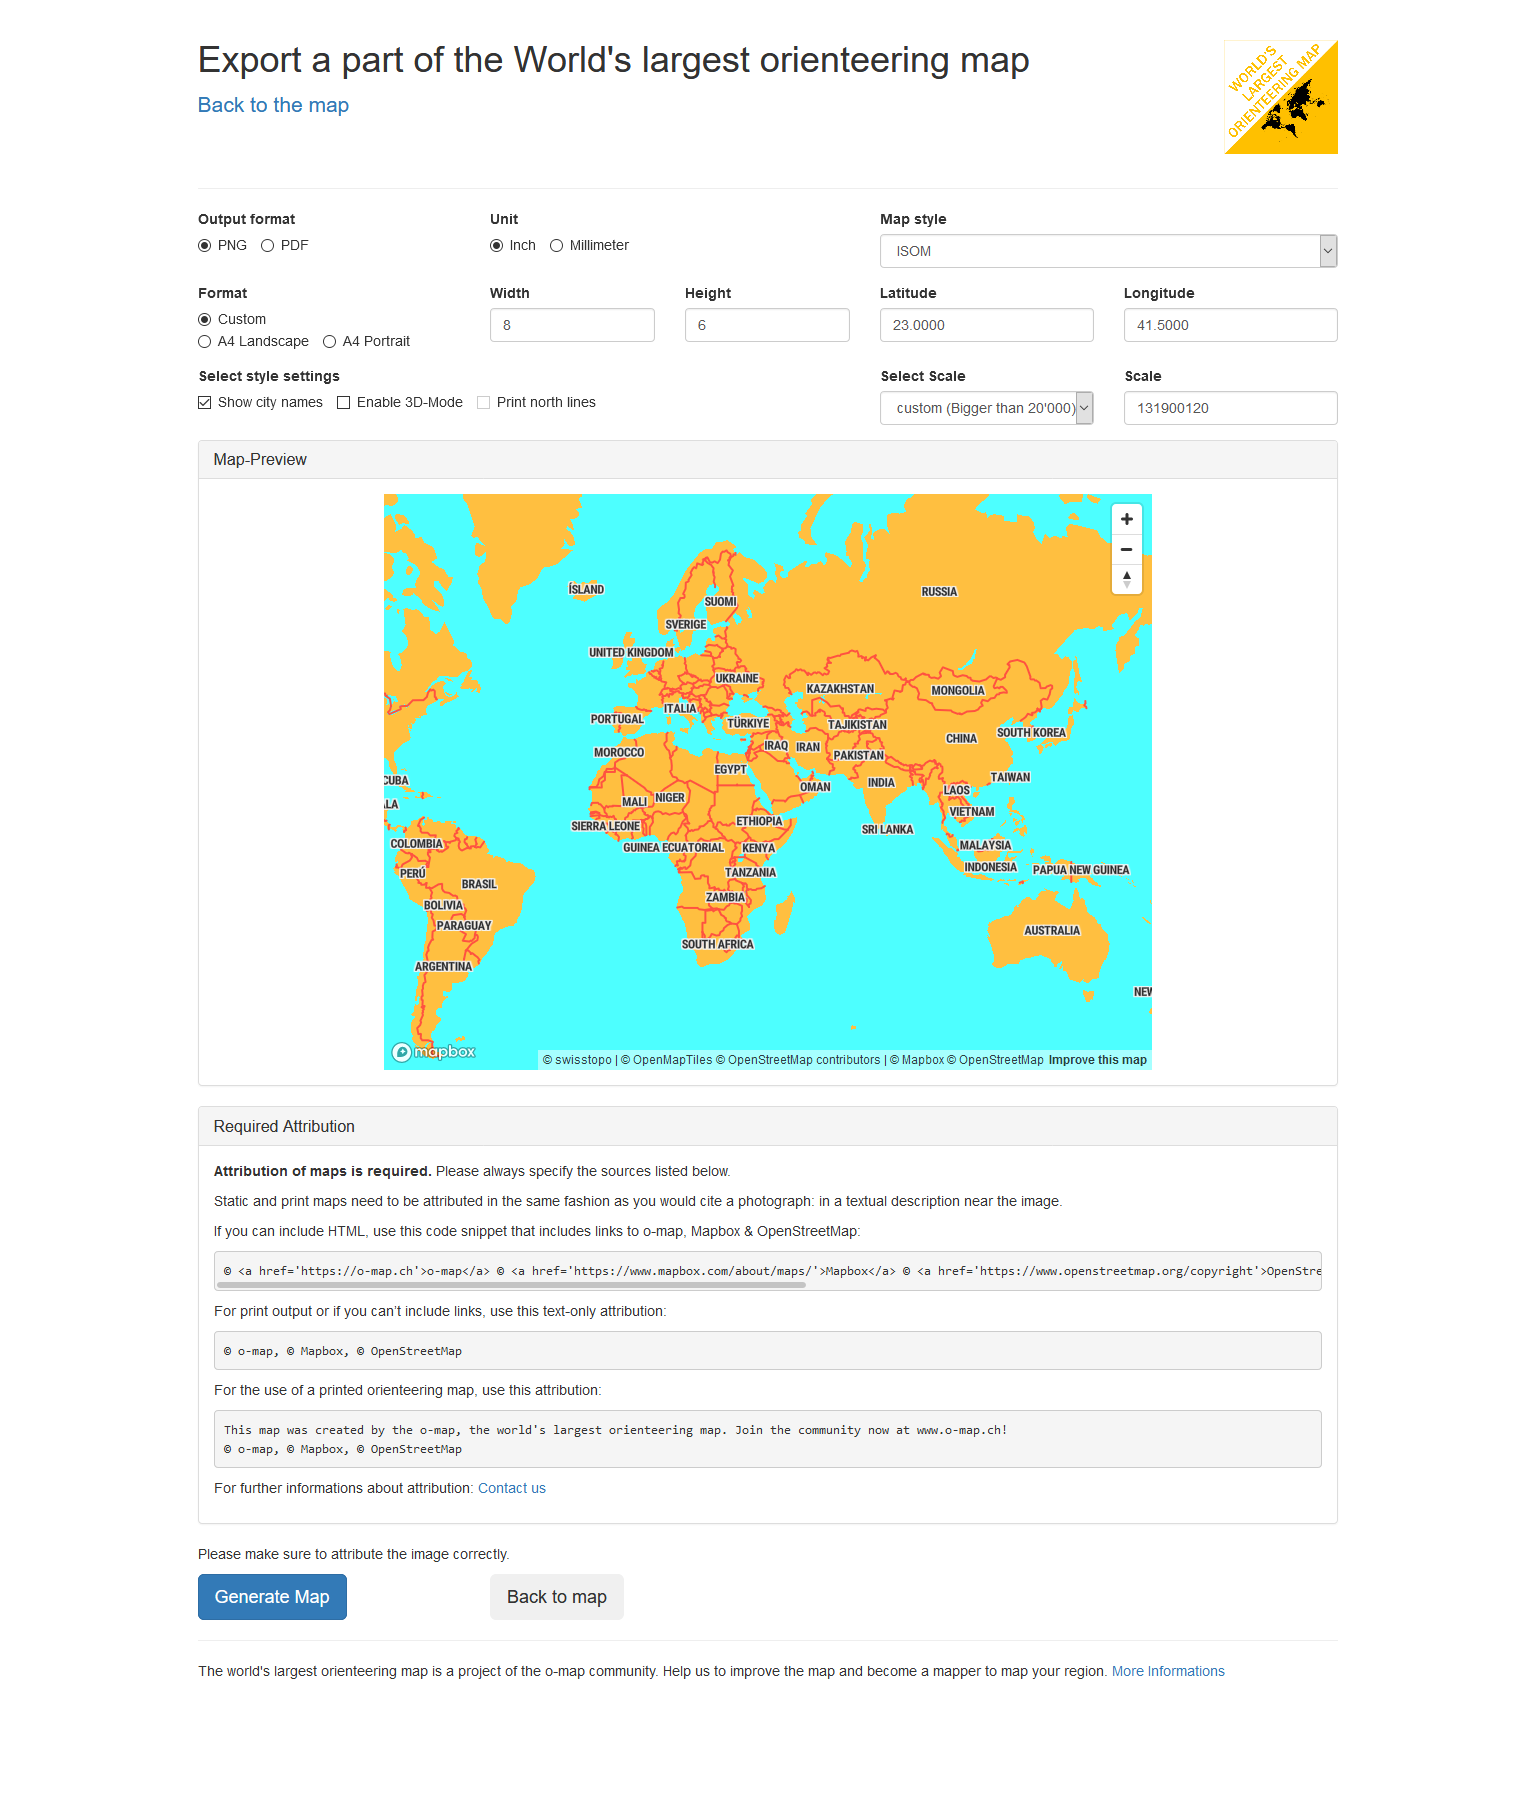Screen dimensions: 1535x1800
Task: Click the SOUTH AFRICA map label
Action: coord(718,945)
